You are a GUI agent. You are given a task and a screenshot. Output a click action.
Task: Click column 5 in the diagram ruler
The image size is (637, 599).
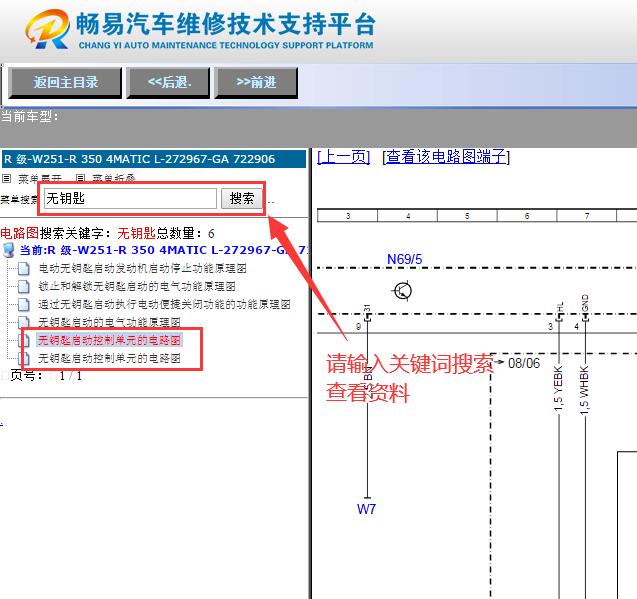coord(467,216)
